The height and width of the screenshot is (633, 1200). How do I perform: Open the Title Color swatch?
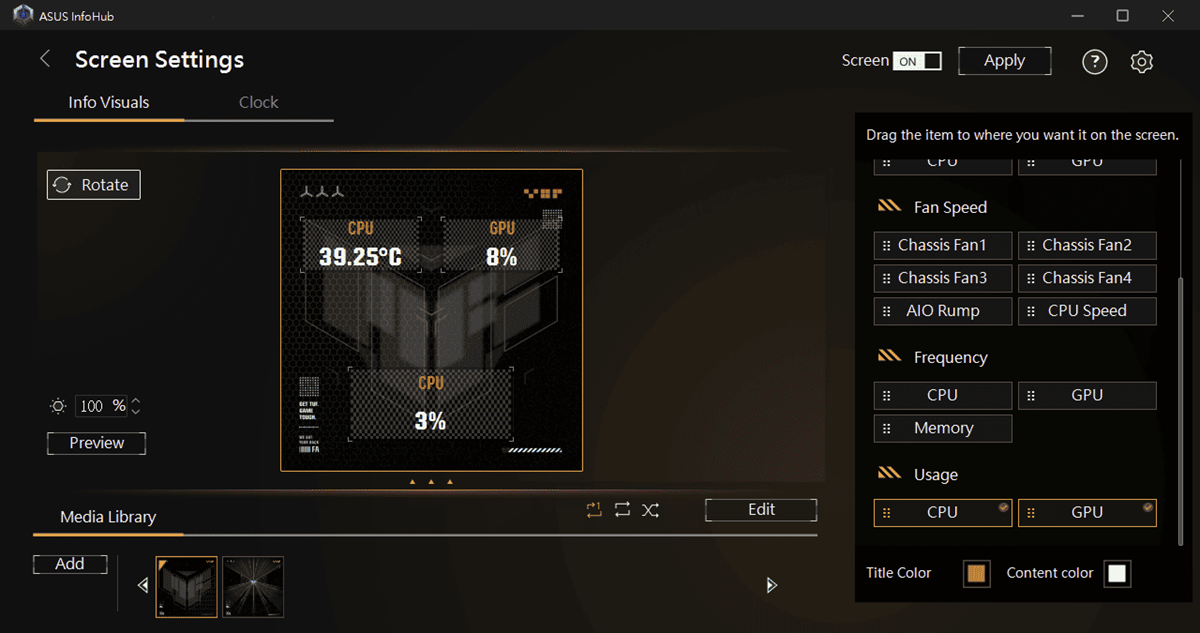pos(976,573)
